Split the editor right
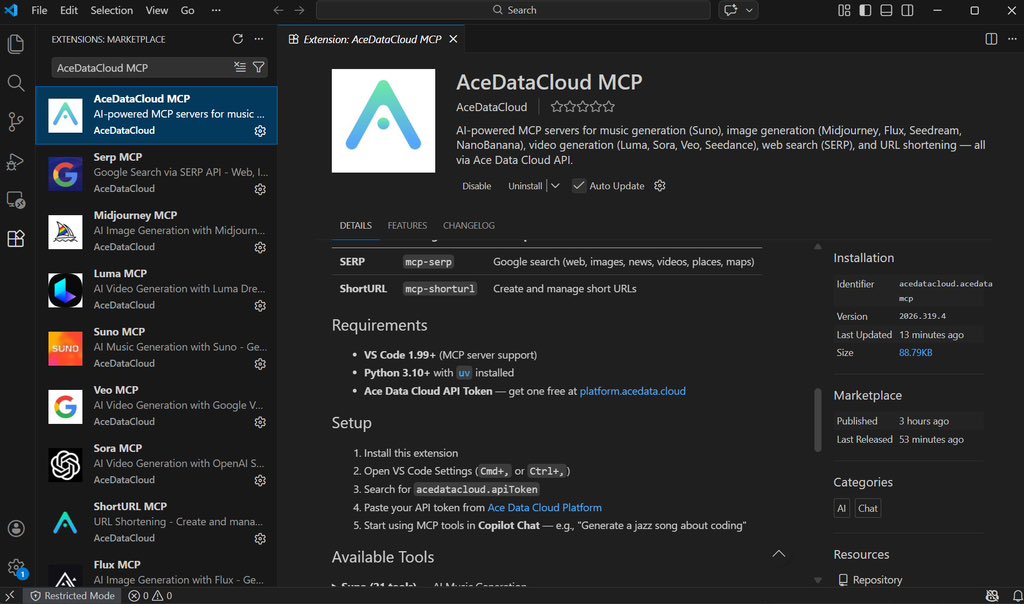The image size is (1024, 604). click(991, 39)
